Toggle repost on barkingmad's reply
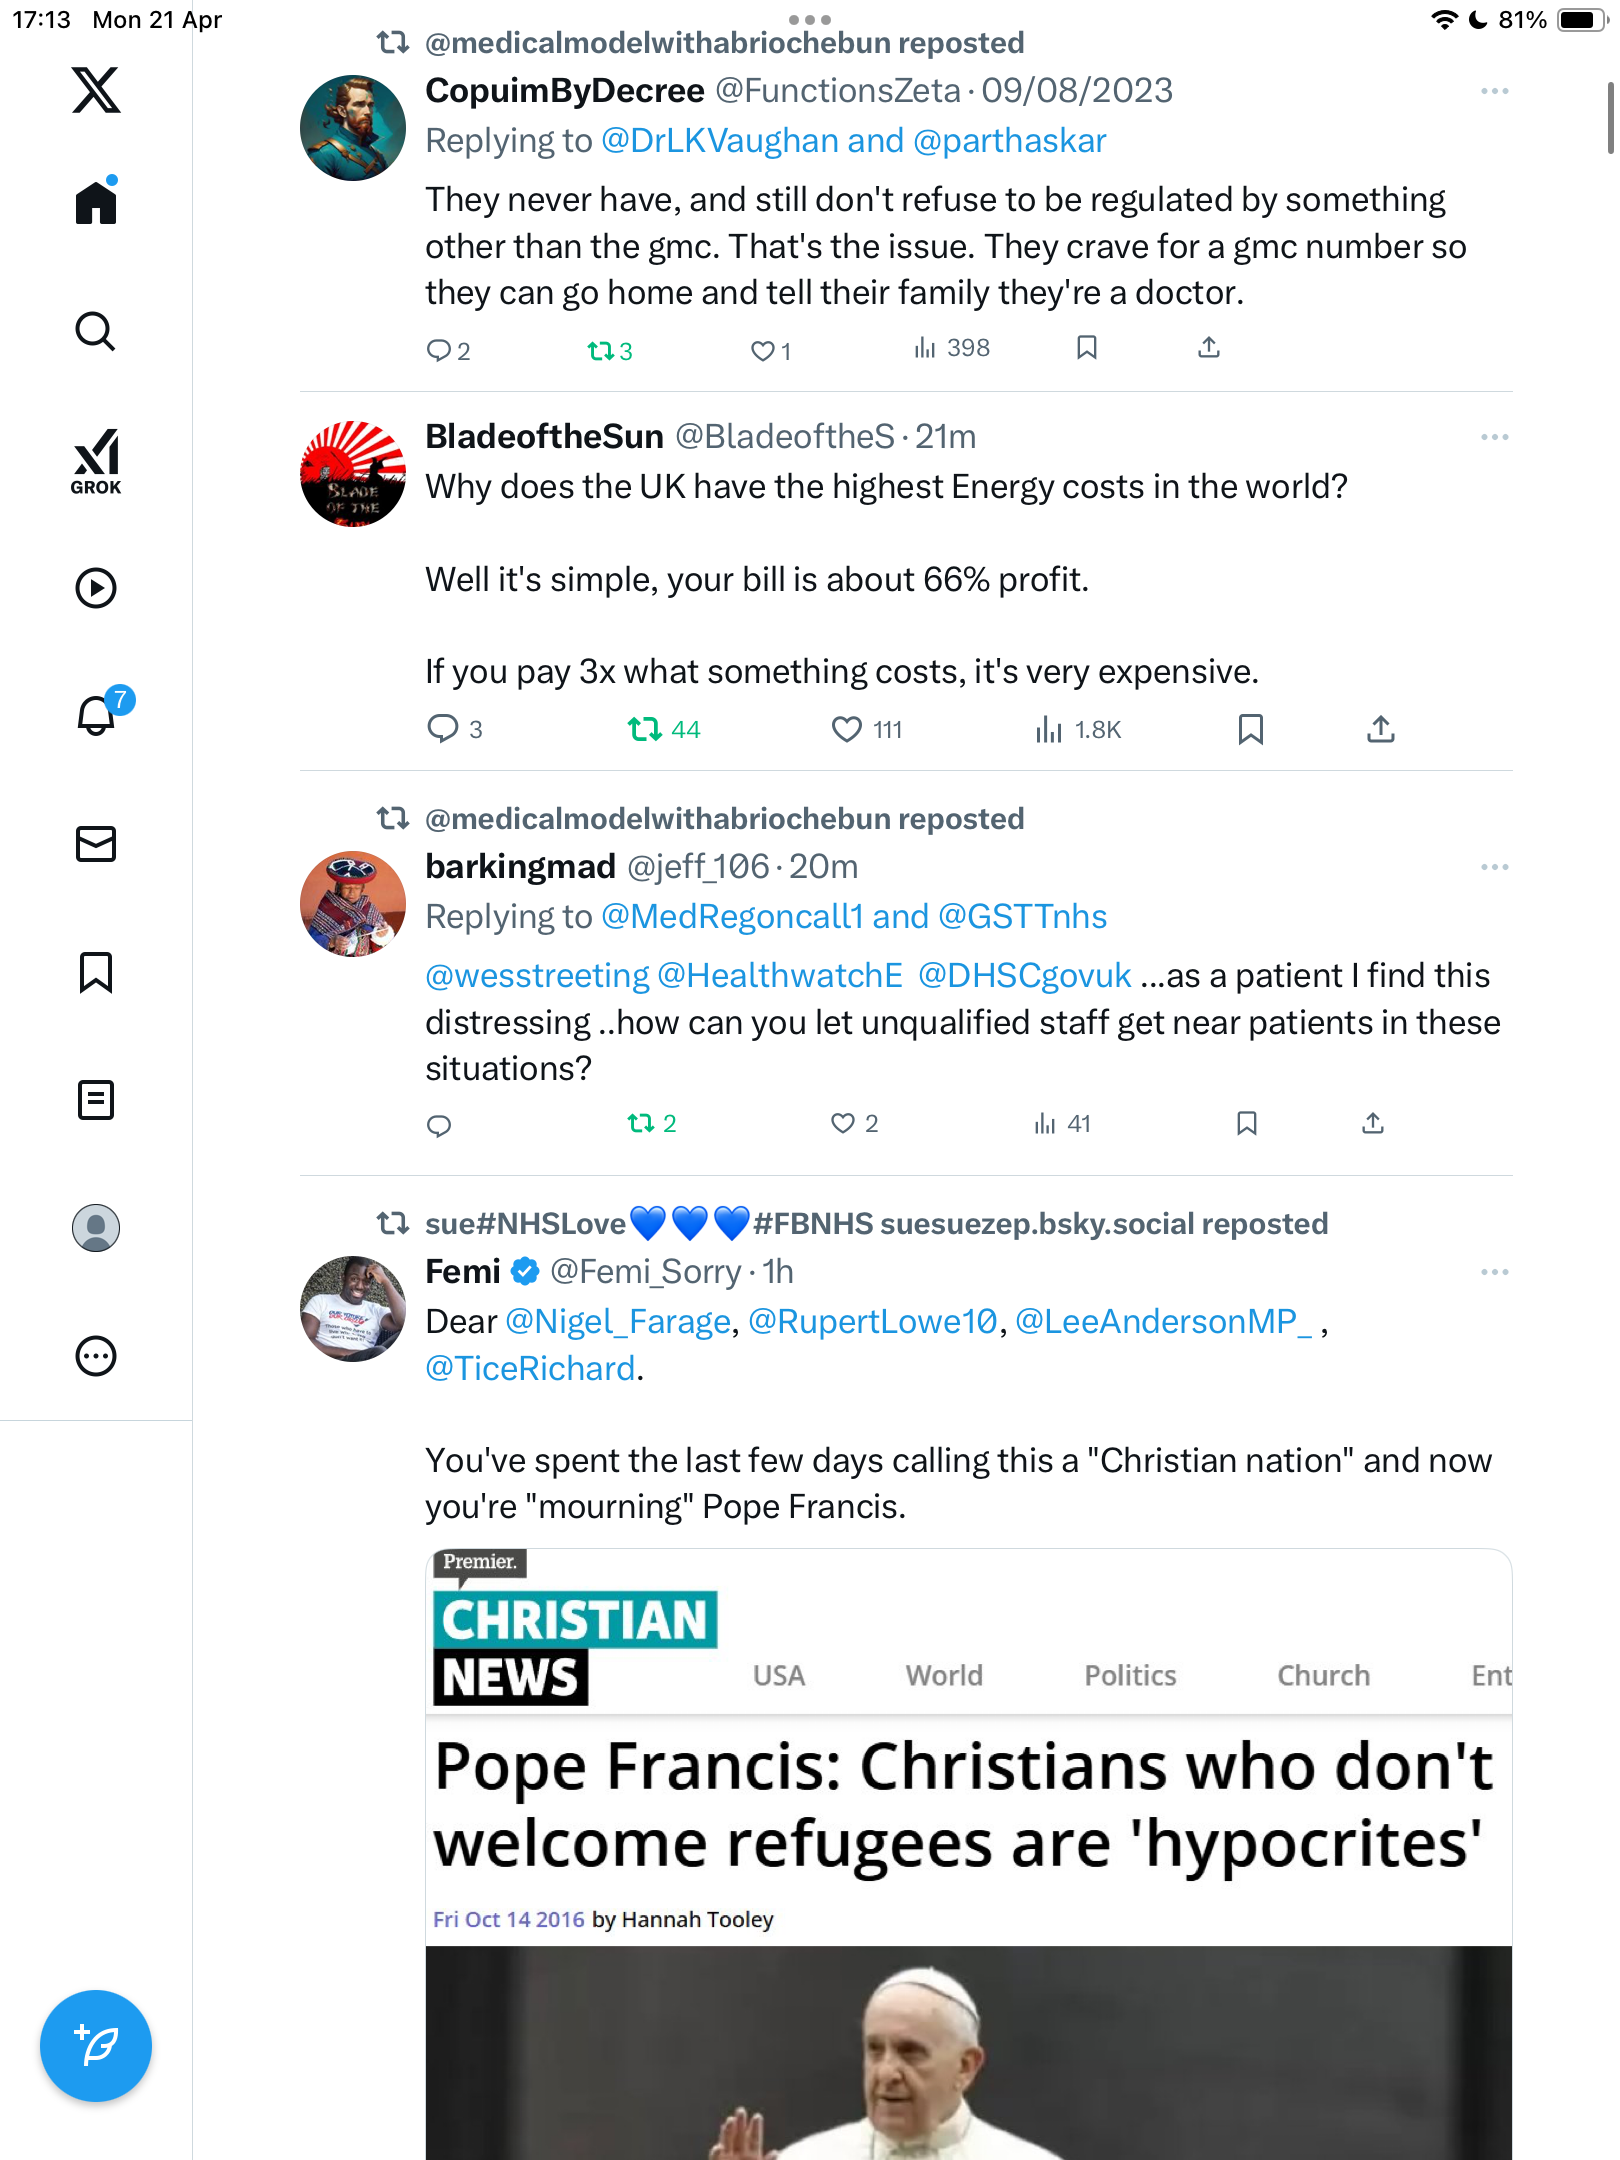The image size is (1620, 2160). click(x=641, y=1123)
